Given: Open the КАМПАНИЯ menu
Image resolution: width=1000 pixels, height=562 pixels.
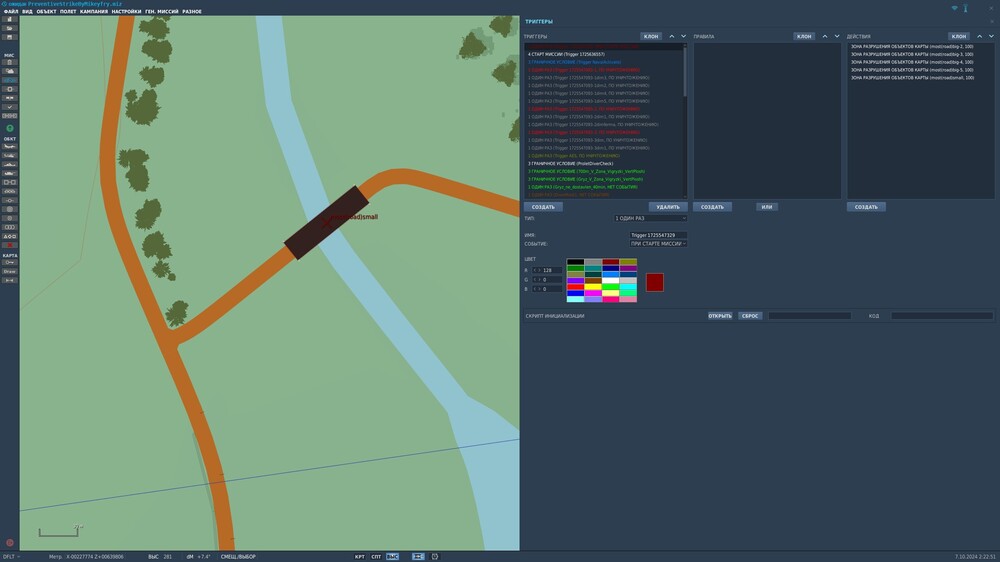Looking at the screenshot, I should point(94,11).
